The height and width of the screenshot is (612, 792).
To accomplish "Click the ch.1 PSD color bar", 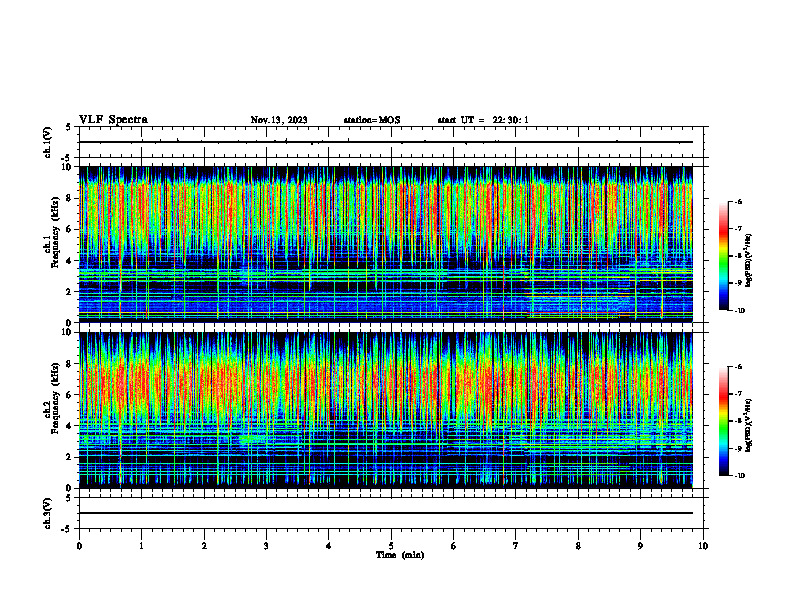I will tap(724, 256).
